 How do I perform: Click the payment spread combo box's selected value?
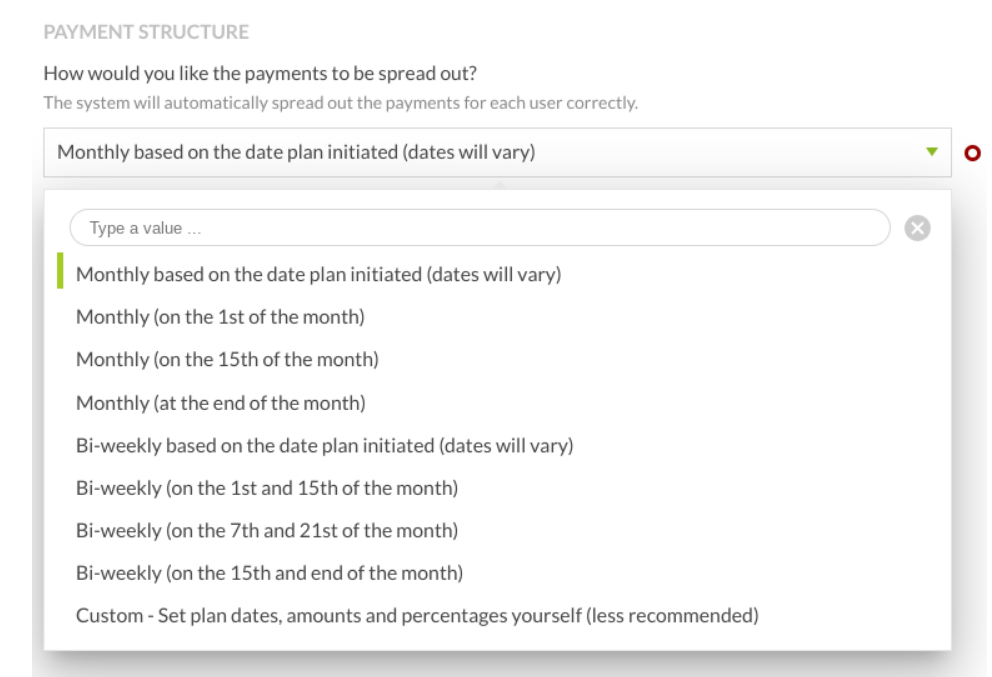pos(296,153)
